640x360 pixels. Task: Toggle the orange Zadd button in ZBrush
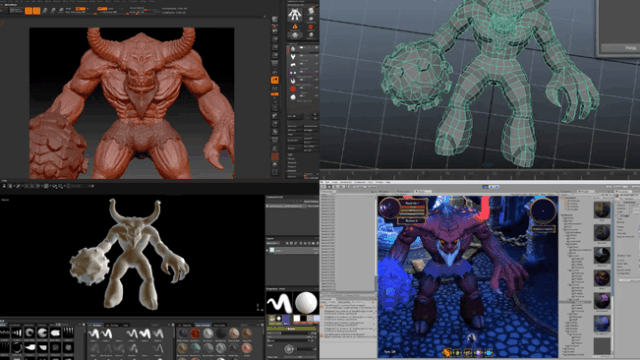click(x=102, y=9)
